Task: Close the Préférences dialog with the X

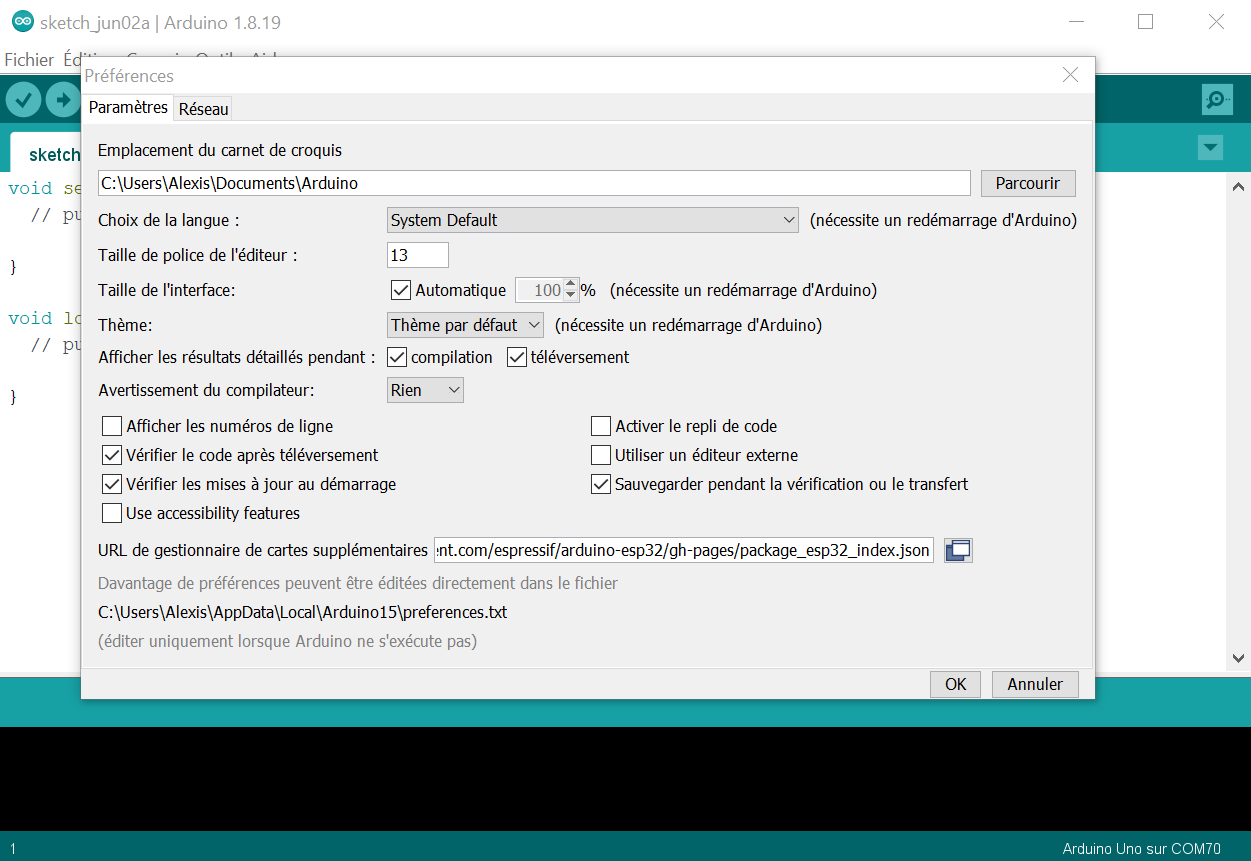Action: (1070, 75)
